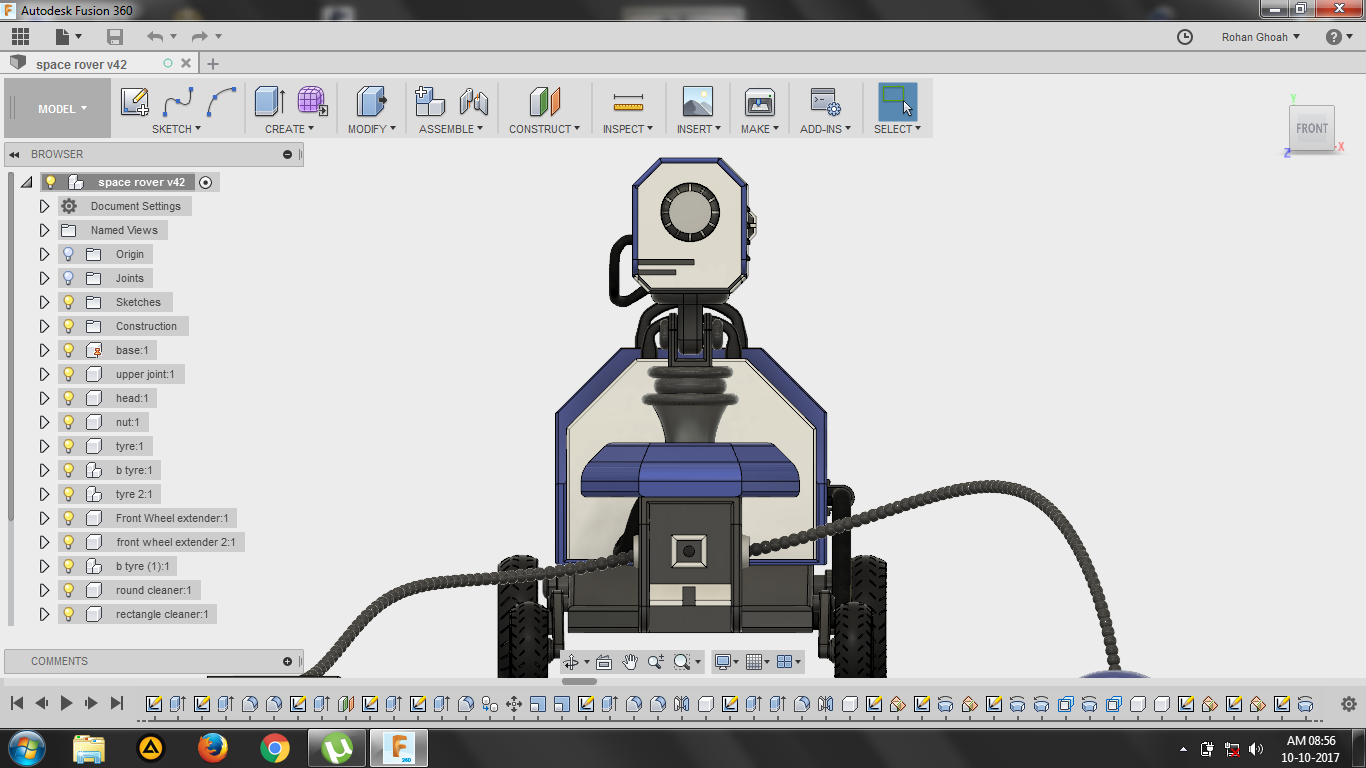The width and height of the screenshot is (1366, 768).
Task: Toggle visibility bulb of head:1
Action: [x=68, y=398]
